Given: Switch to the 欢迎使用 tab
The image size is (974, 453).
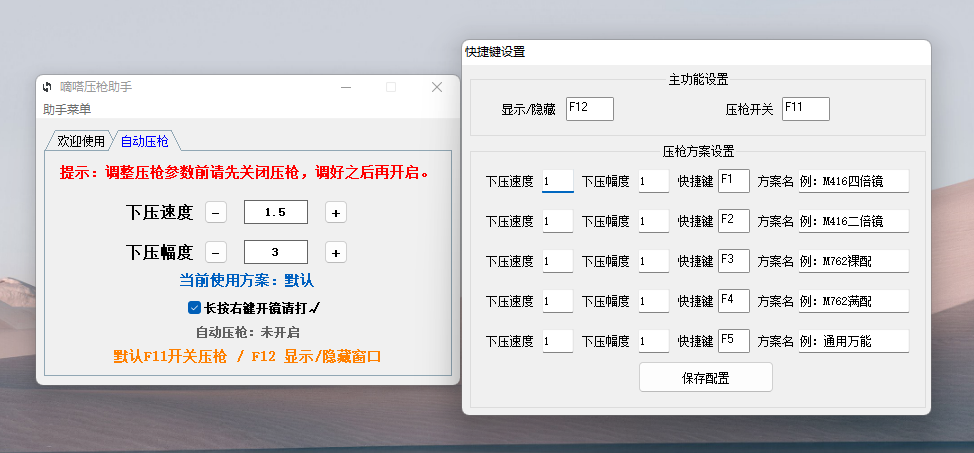Looking at the screenshot, I should 80,141.
